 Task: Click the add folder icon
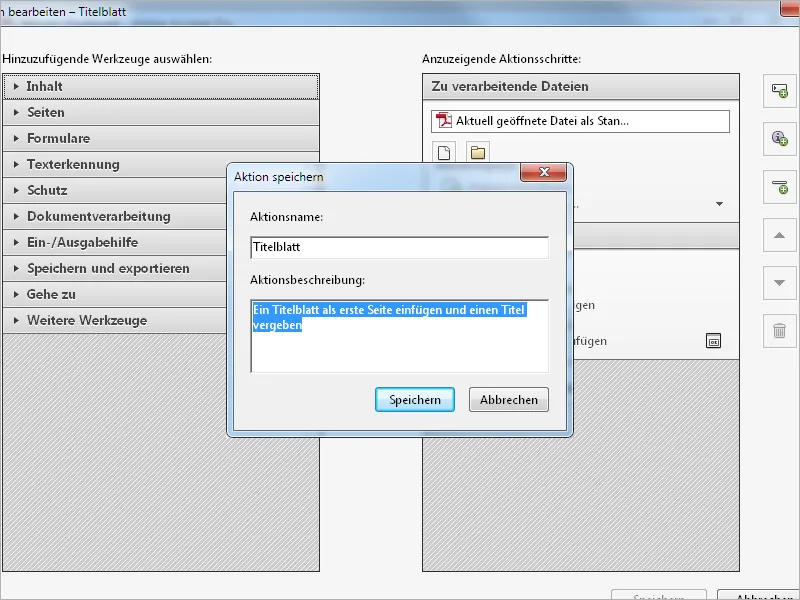pyautogui.click(x=478, y=153)
